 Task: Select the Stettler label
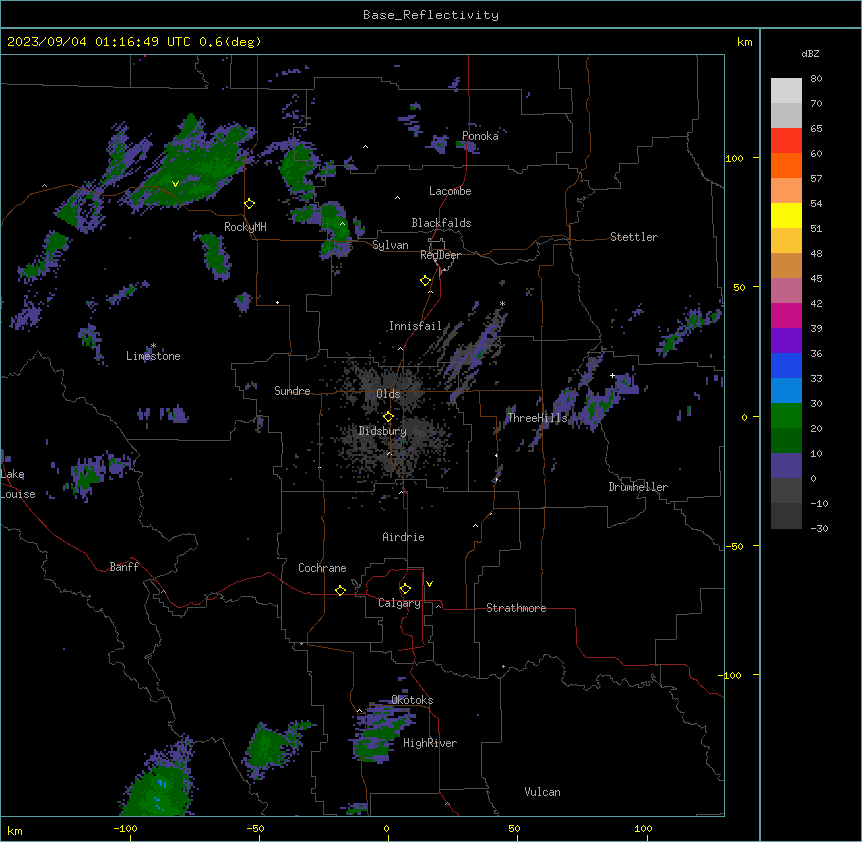(x=633, y=237)
